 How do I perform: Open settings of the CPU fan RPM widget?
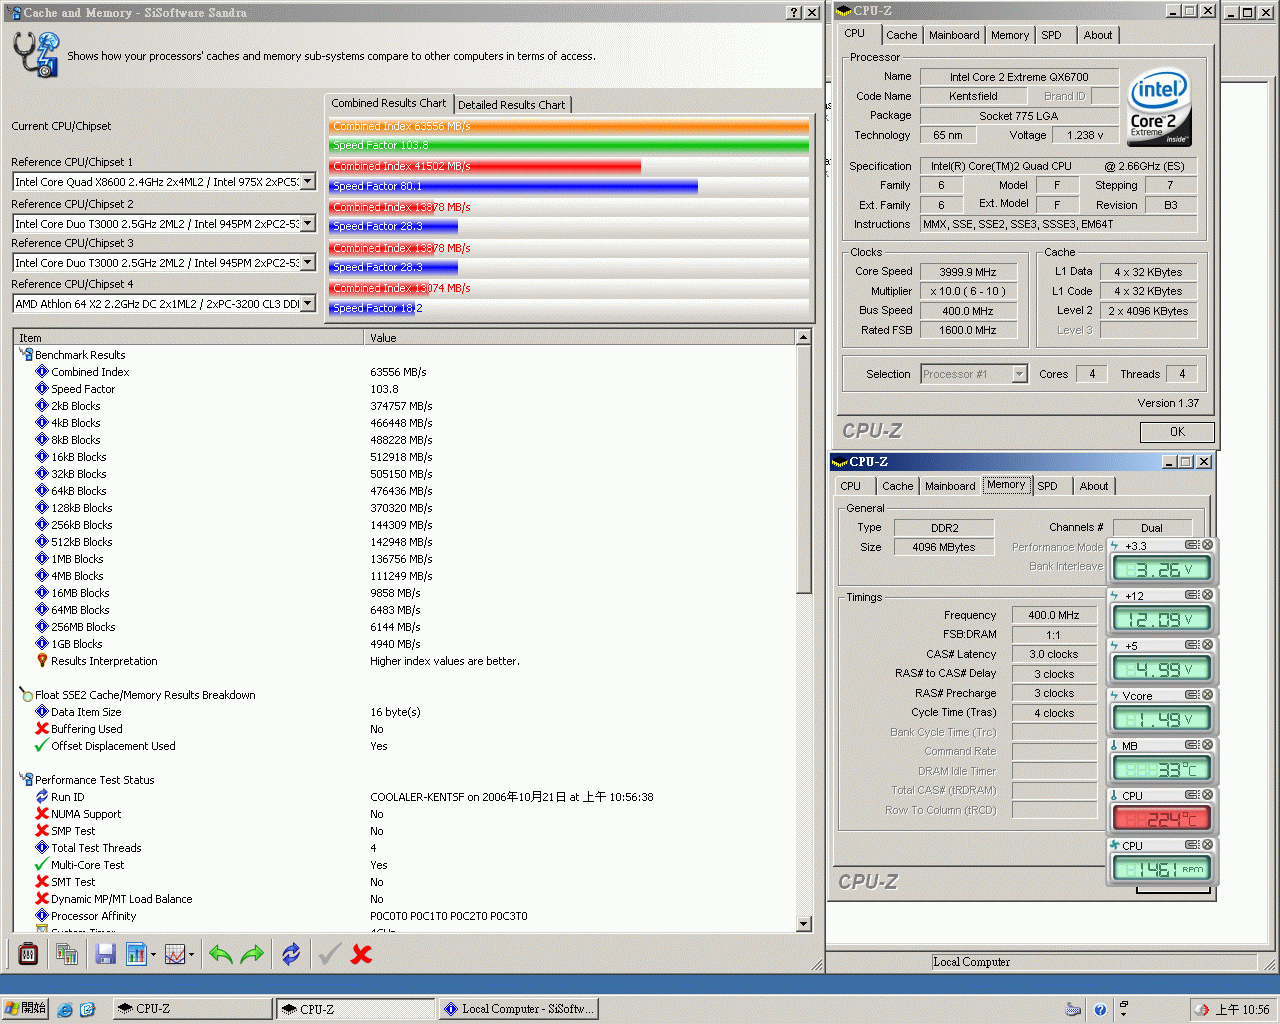[x=1192, y=845]
